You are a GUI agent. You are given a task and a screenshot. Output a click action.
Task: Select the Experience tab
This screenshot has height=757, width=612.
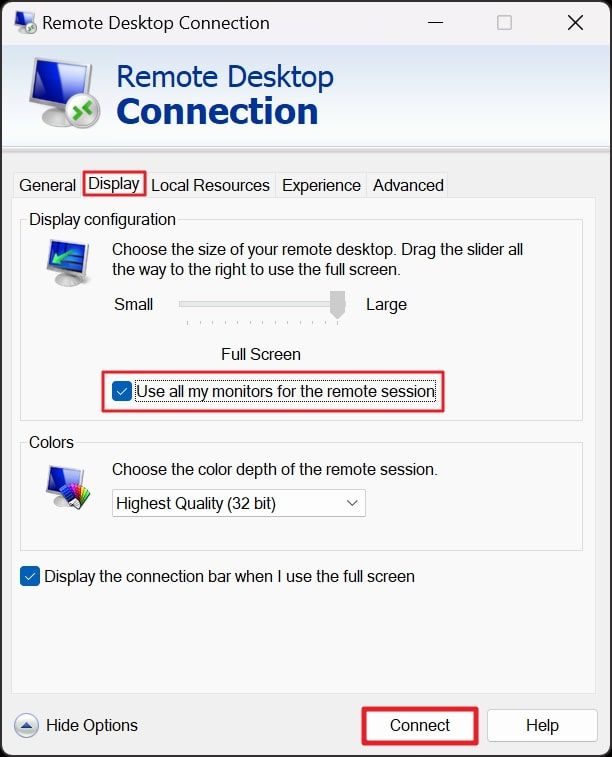[x=321, y=185]
